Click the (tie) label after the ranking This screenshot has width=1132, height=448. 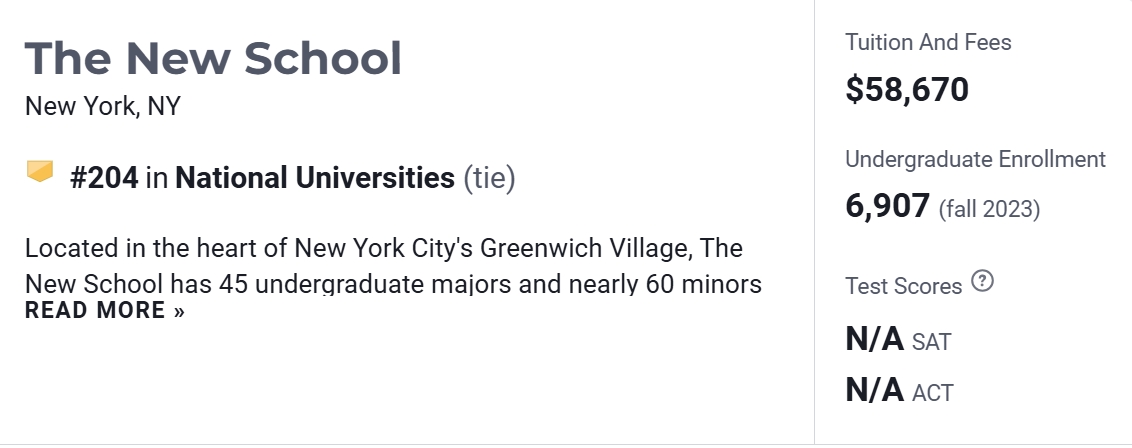click(489, 178)
